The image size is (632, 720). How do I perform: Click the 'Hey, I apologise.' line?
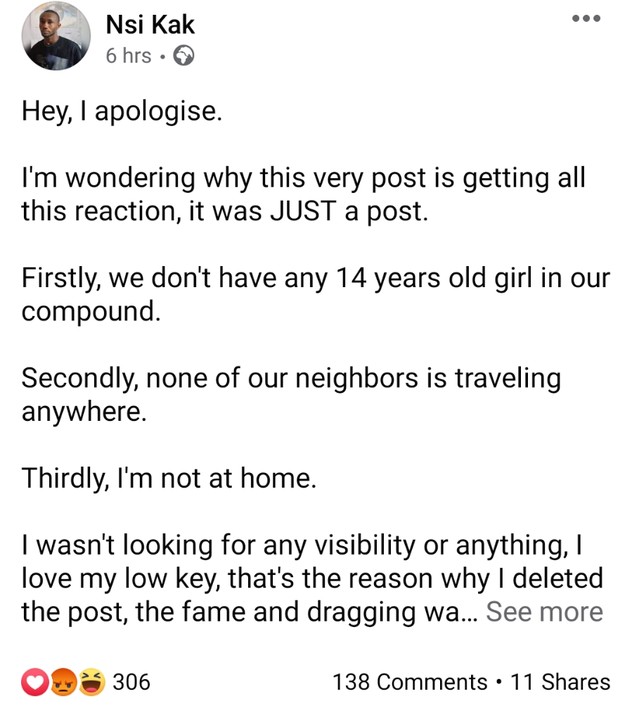coord(120,112)
